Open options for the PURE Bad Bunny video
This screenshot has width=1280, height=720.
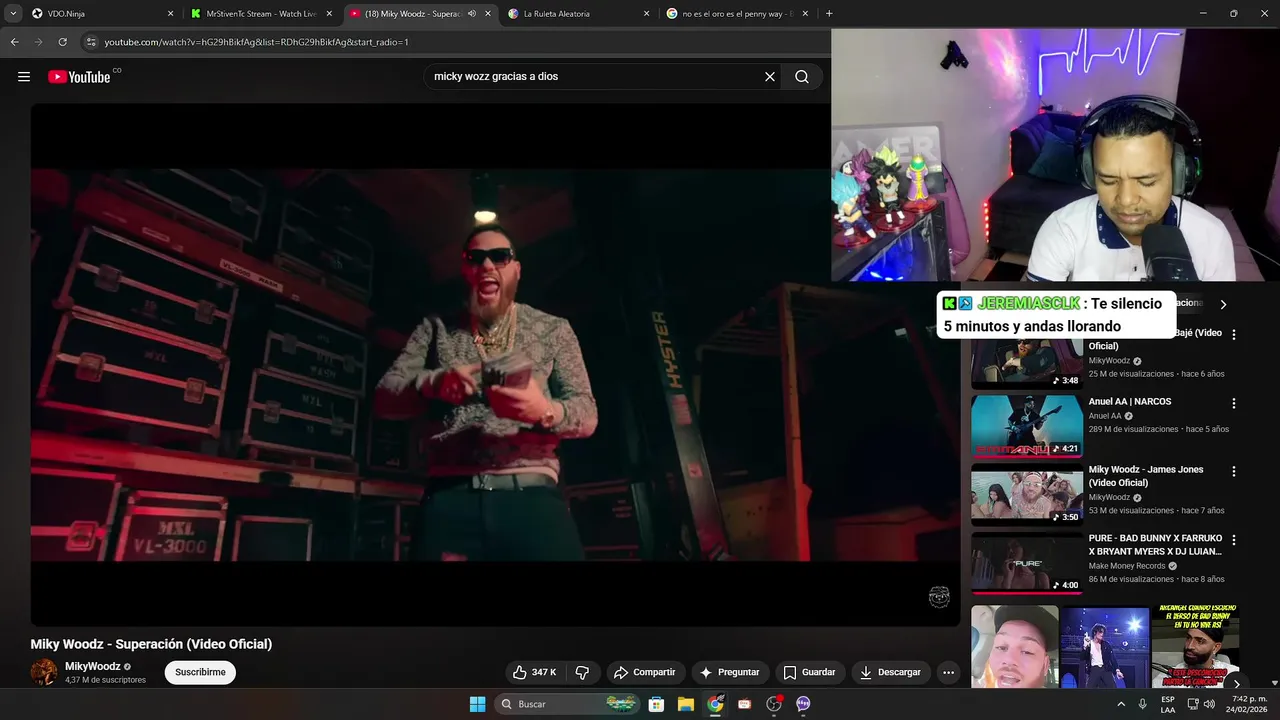pos(1233,540)
